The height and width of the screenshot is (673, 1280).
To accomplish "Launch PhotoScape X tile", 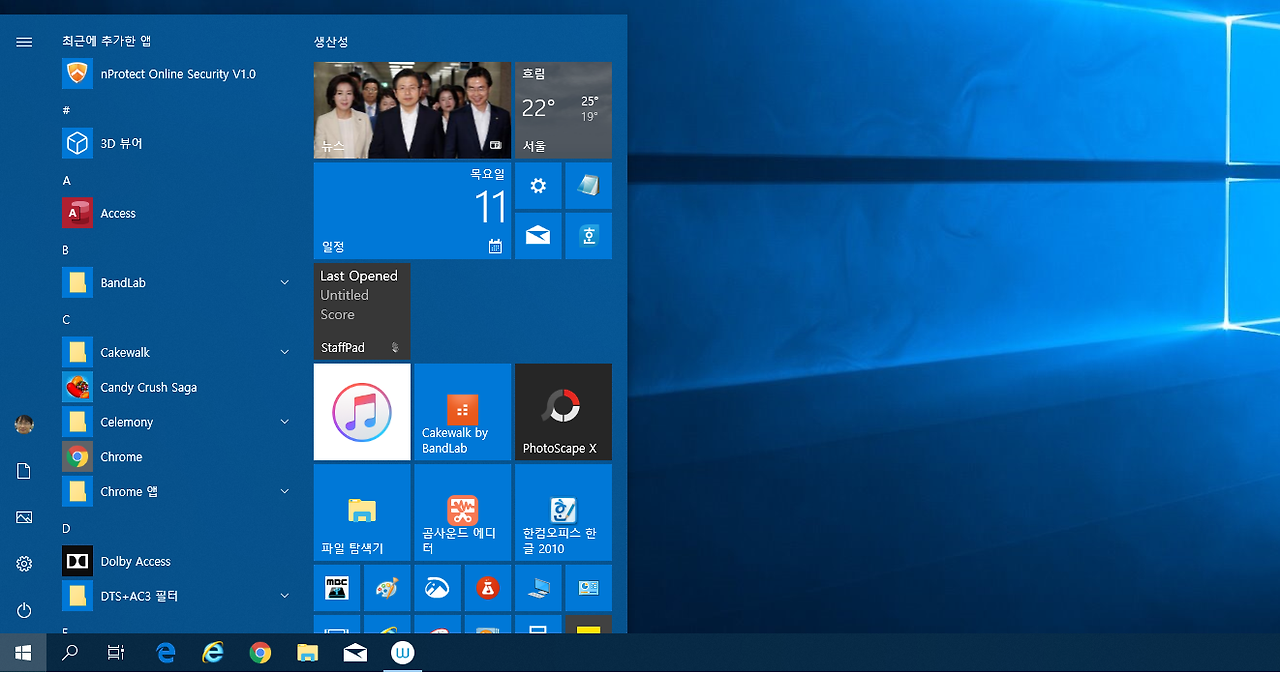I will [563, 412].
